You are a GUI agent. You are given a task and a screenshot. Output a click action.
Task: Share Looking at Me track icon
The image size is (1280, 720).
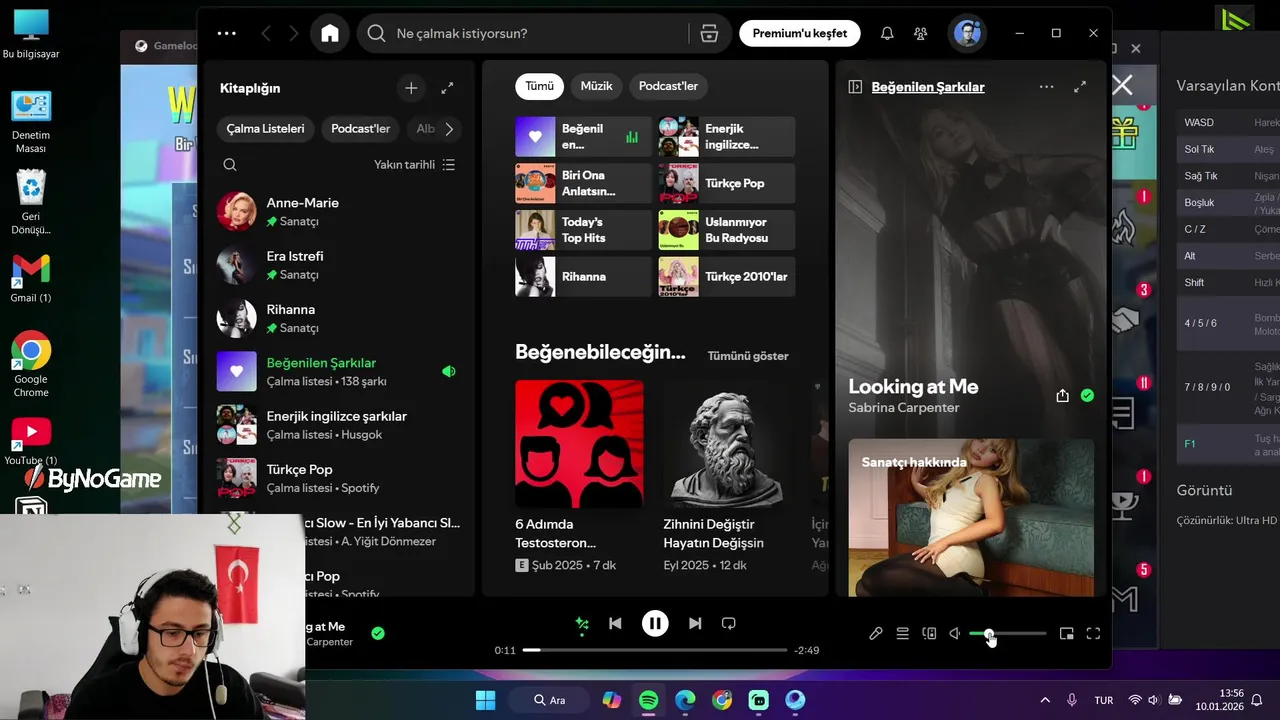coord(1062,395)
